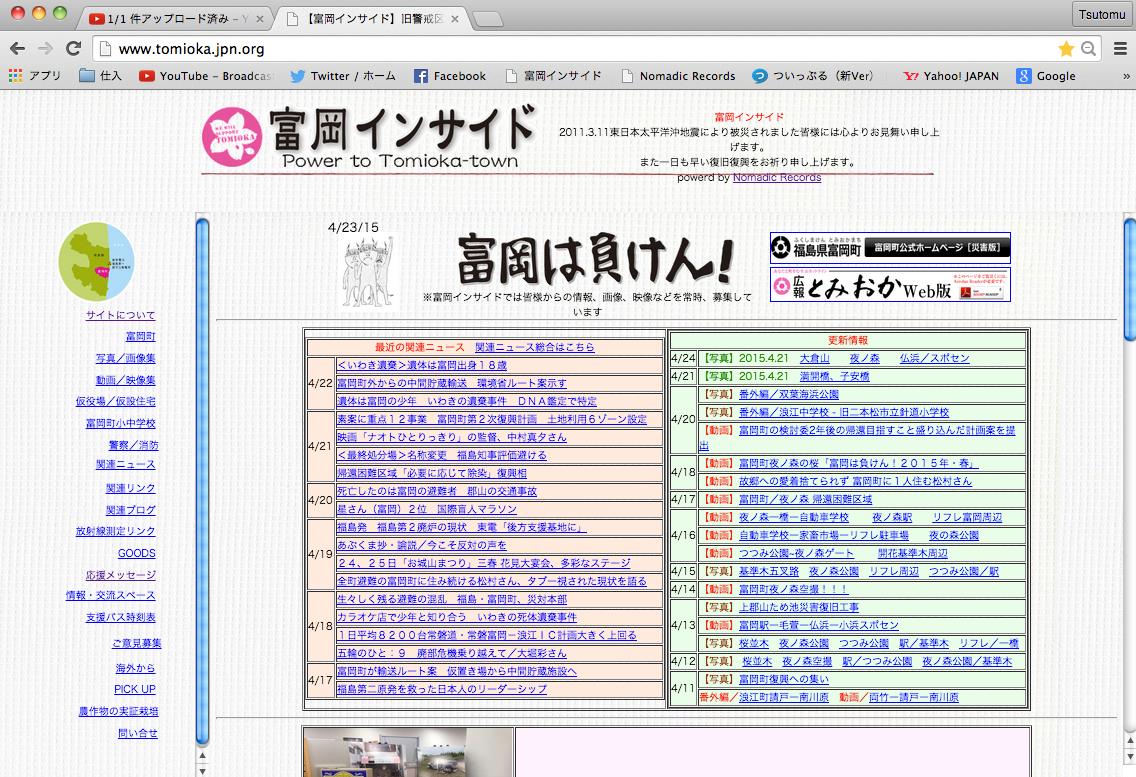Screen dimensions: 1136x777
Task: Open the Twitter ホーム bookmark
Action: 343,75
